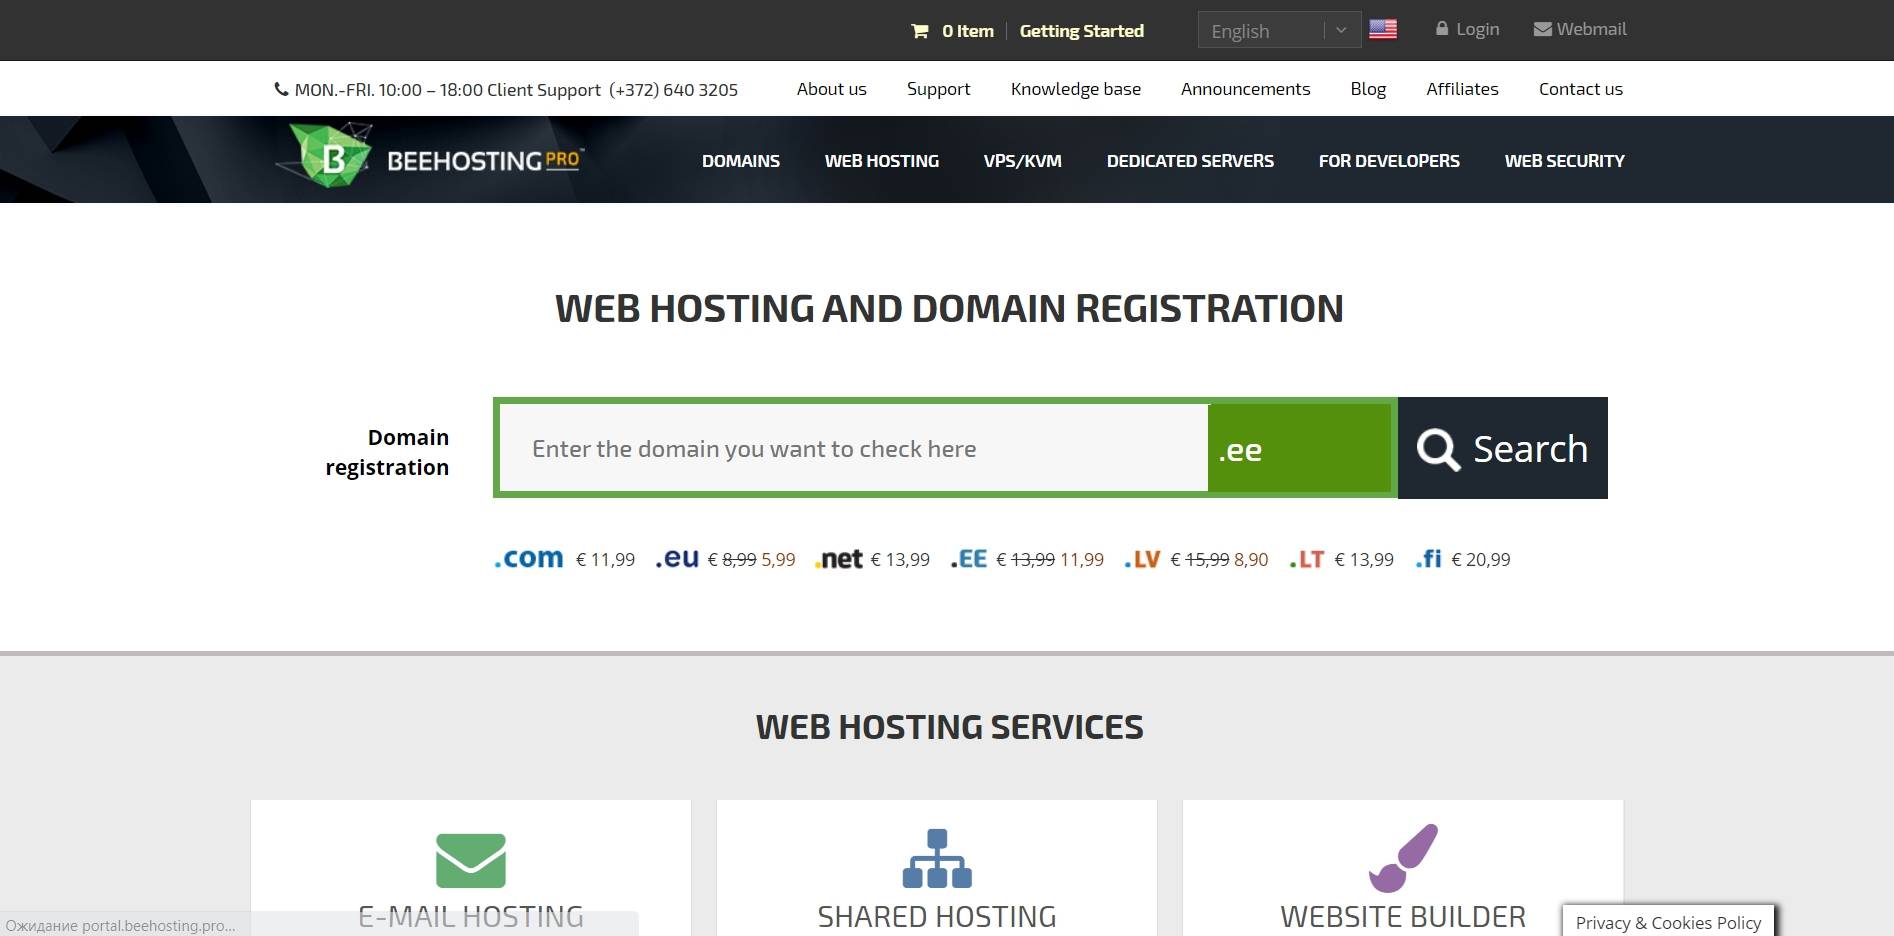Open the English language dropdown
Image resolution: width=1894 pixels, height=936 pixels.
click(1279, 30)
